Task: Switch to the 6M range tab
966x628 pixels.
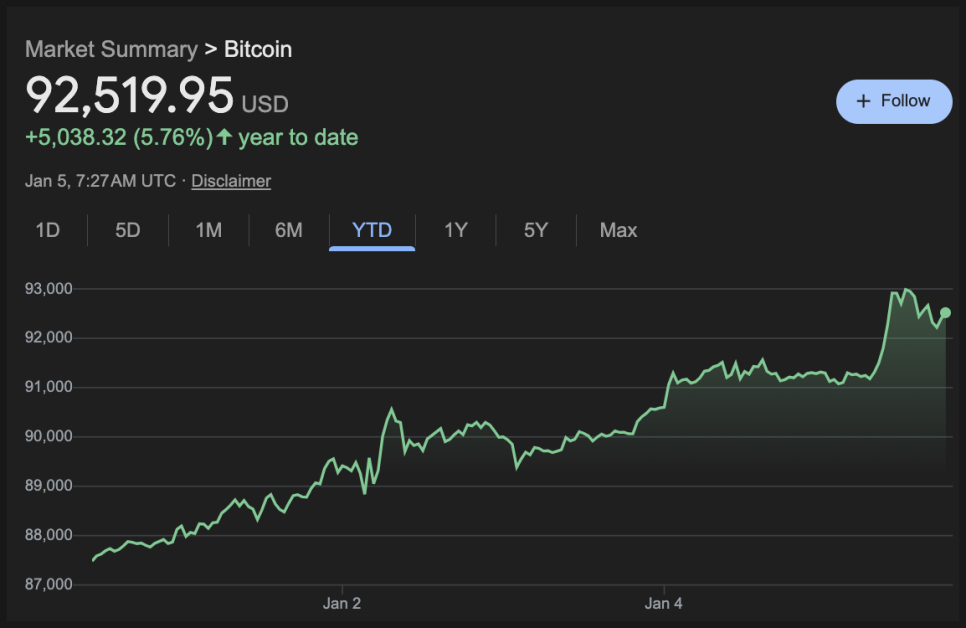Action: pyautogui.click(x=288, y=230)
